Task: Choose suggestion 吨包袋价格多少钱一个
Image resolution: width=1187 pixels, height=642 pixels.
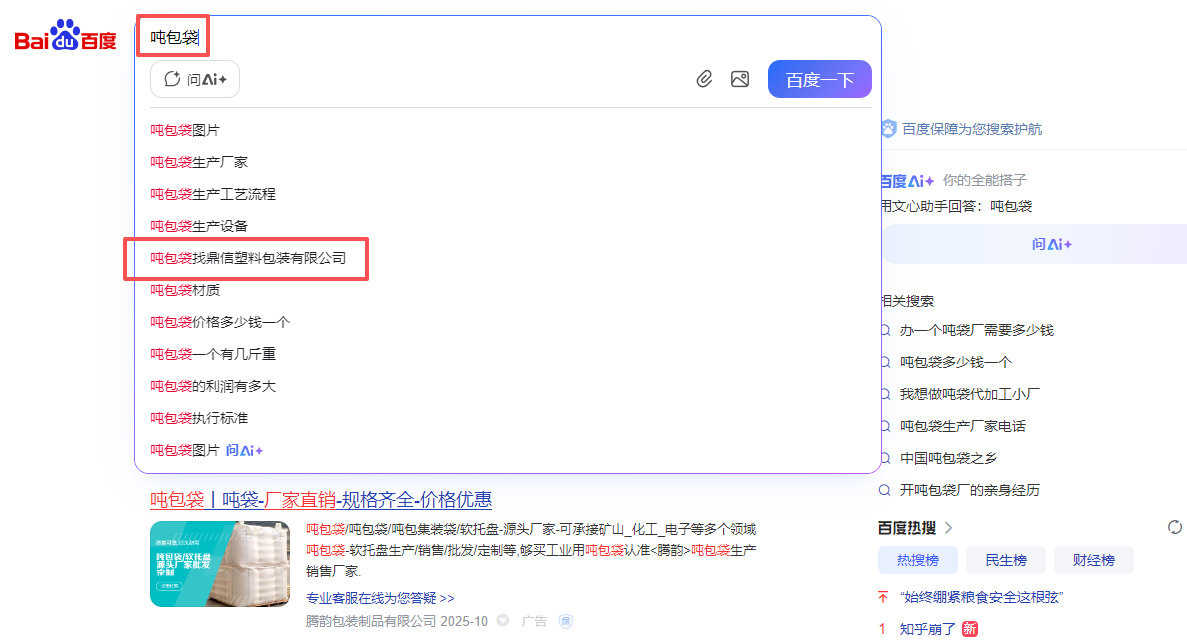Action: (x=220, y=322)
